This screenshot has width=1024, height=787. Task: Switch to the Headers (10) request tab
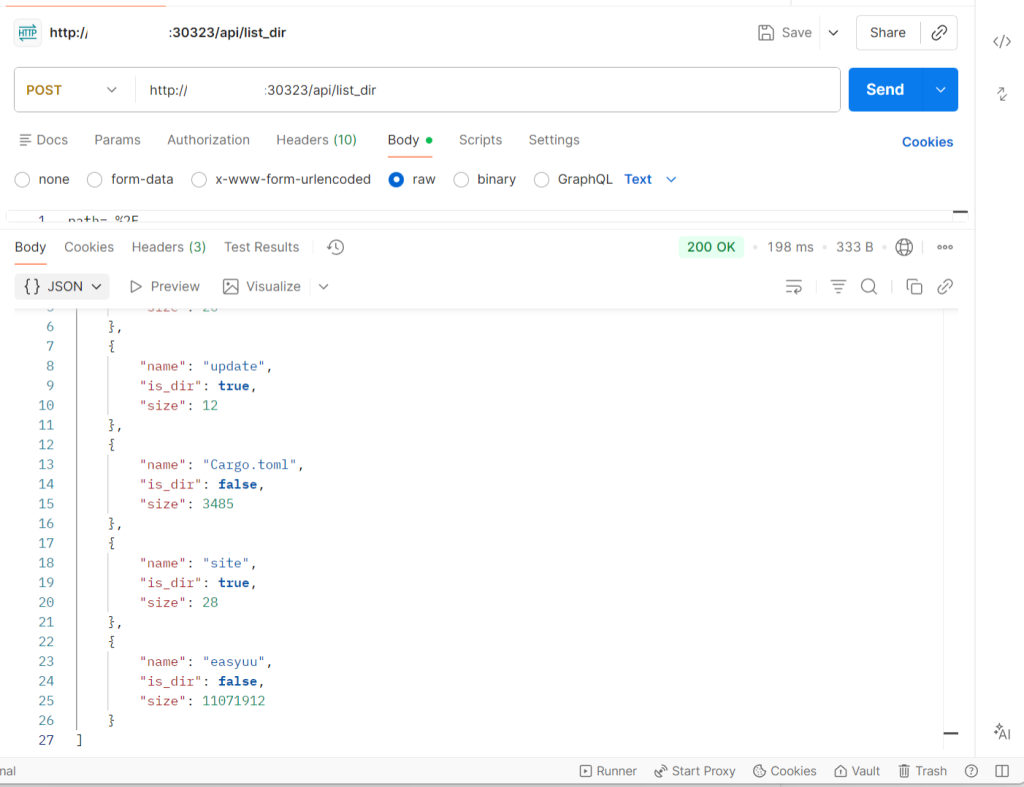click(x=316, y=140)
